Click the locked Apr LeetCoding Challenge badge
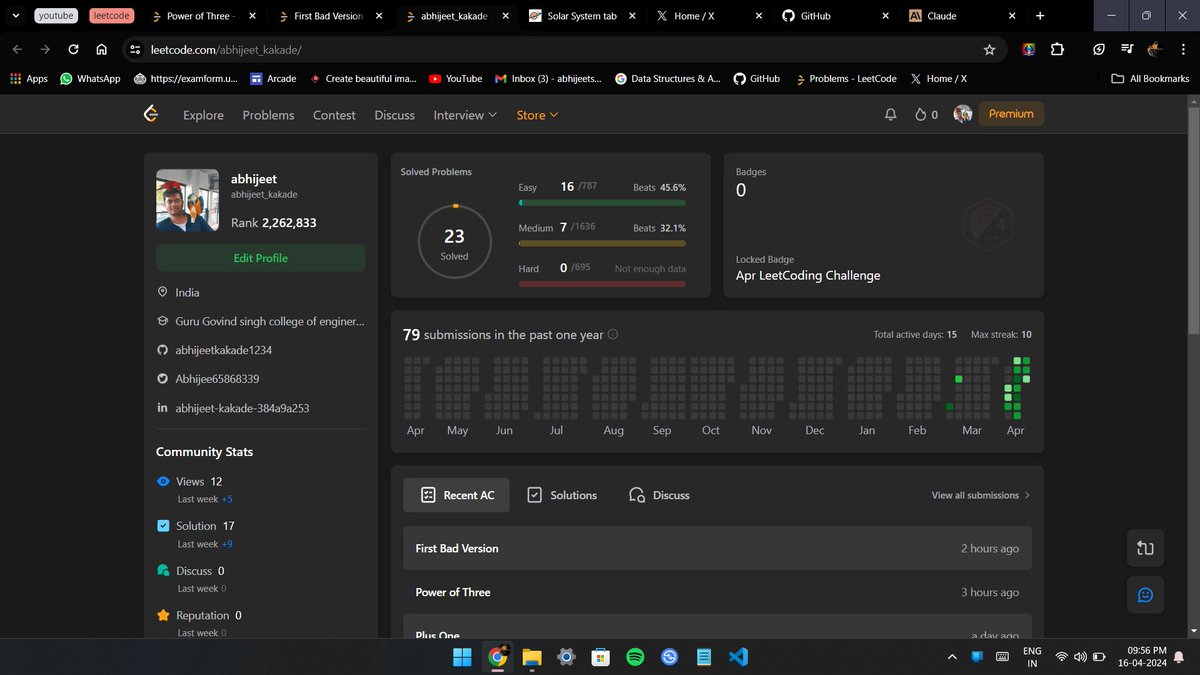 [x=988, y=225]
